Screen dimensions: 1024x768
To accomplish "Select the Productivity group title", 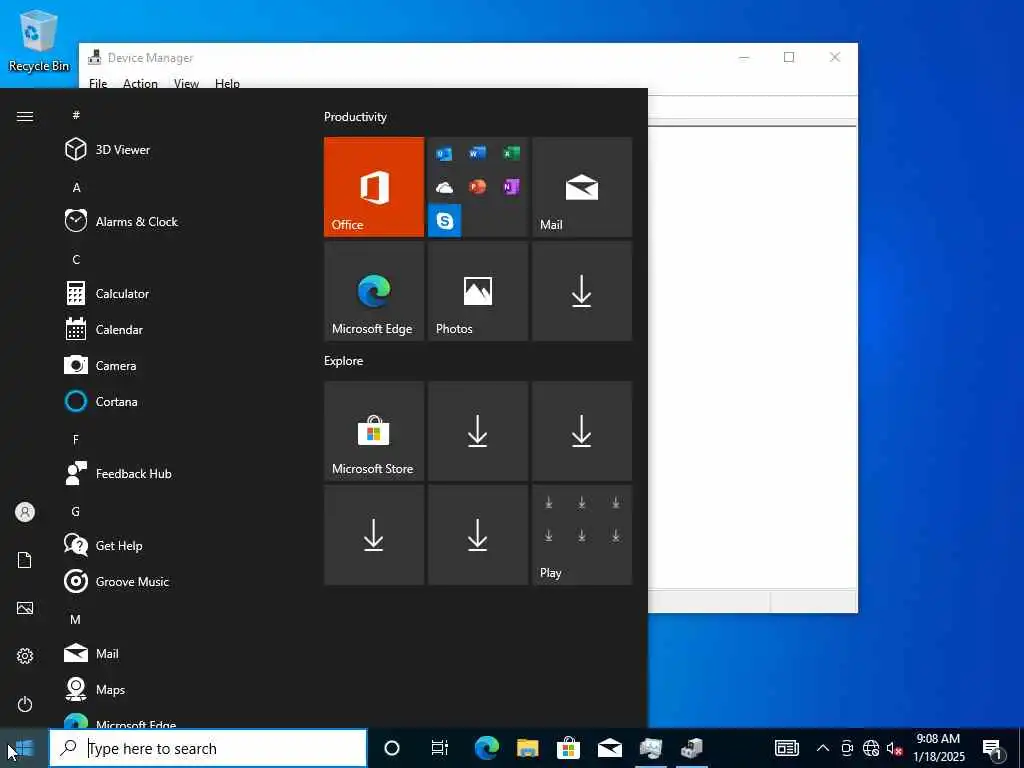I will [x=355, y=117].
